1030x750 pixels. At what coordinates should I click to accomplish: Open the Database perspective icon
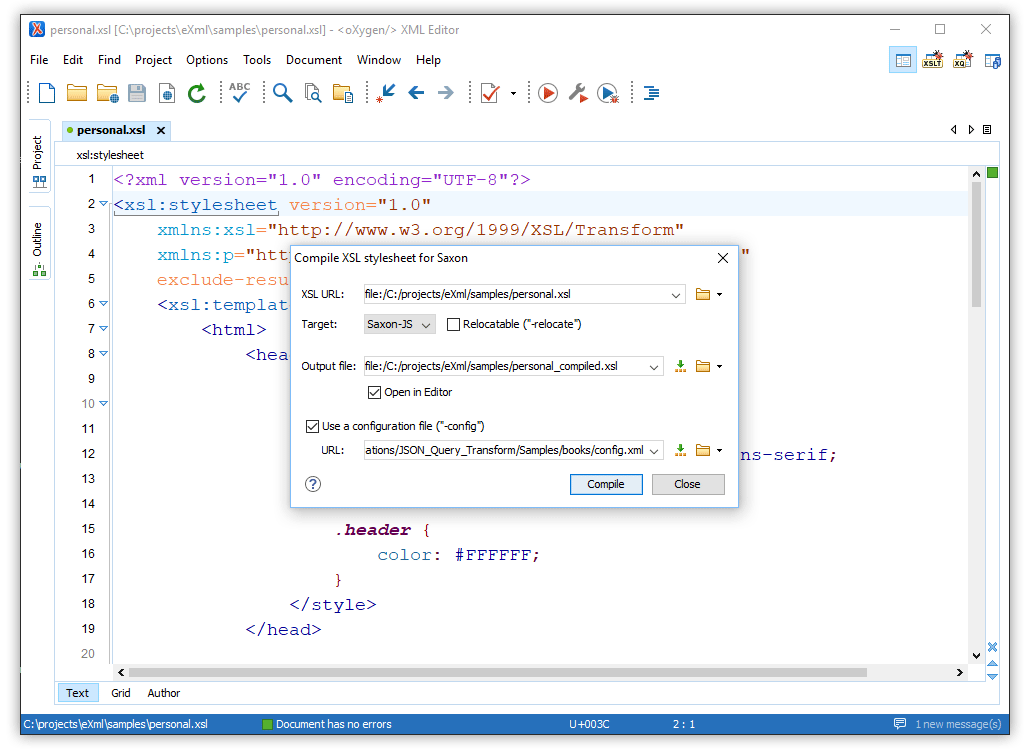[x=993, y=61]
